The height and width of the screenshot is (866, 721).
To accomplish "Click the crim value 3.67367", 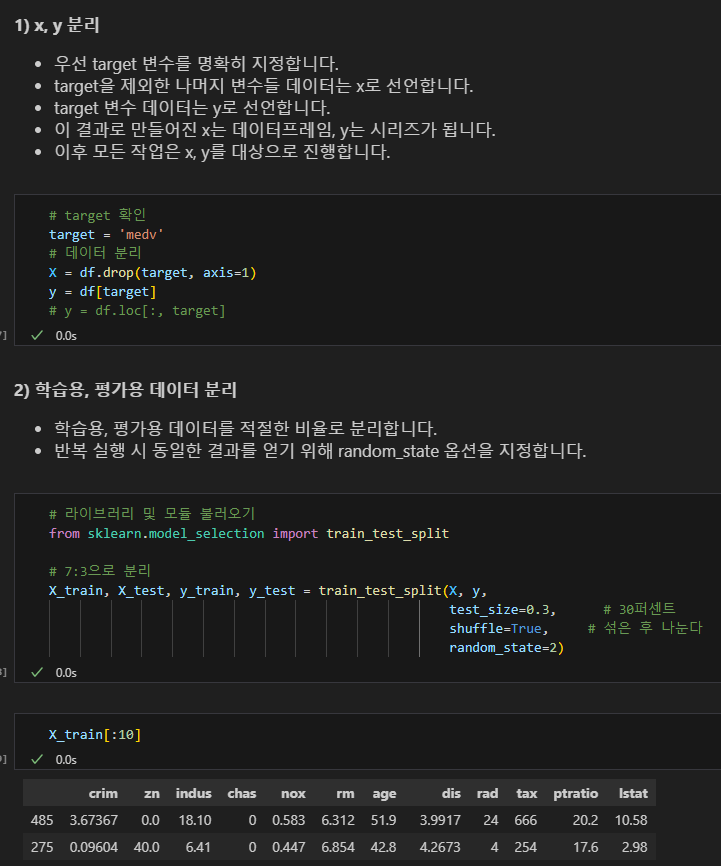I will [x=94, y=820].
